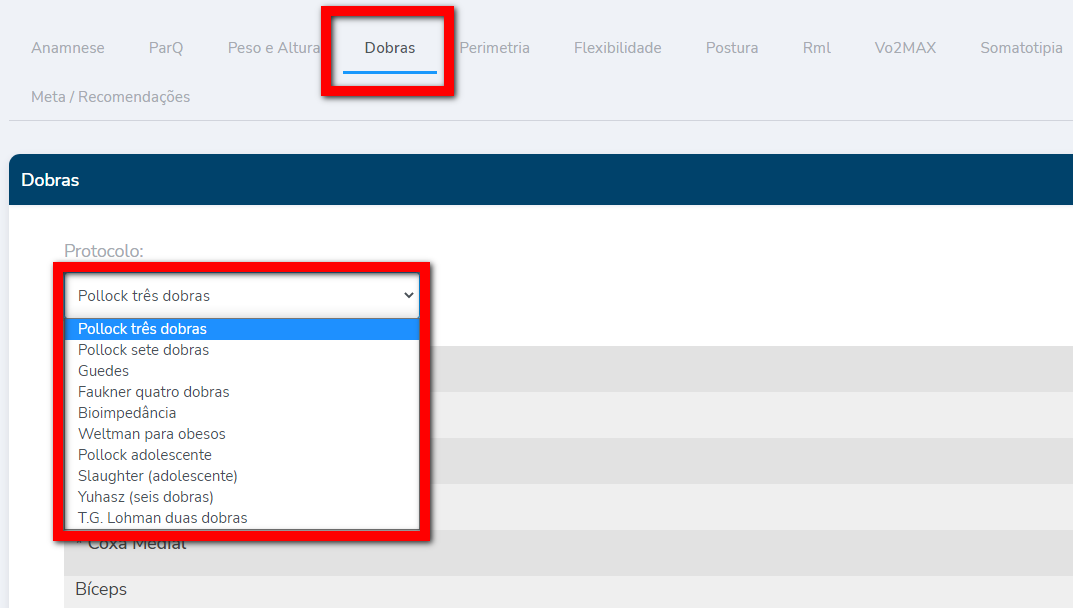The image size is (1073, 608).
Task: Choose Weltman para obesos option
Action: pos(152,434)
